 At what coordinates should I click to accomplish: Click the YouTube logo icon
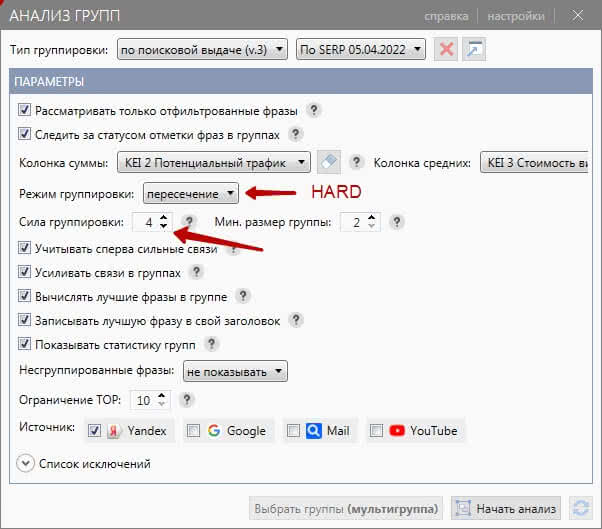coord(397,430)
